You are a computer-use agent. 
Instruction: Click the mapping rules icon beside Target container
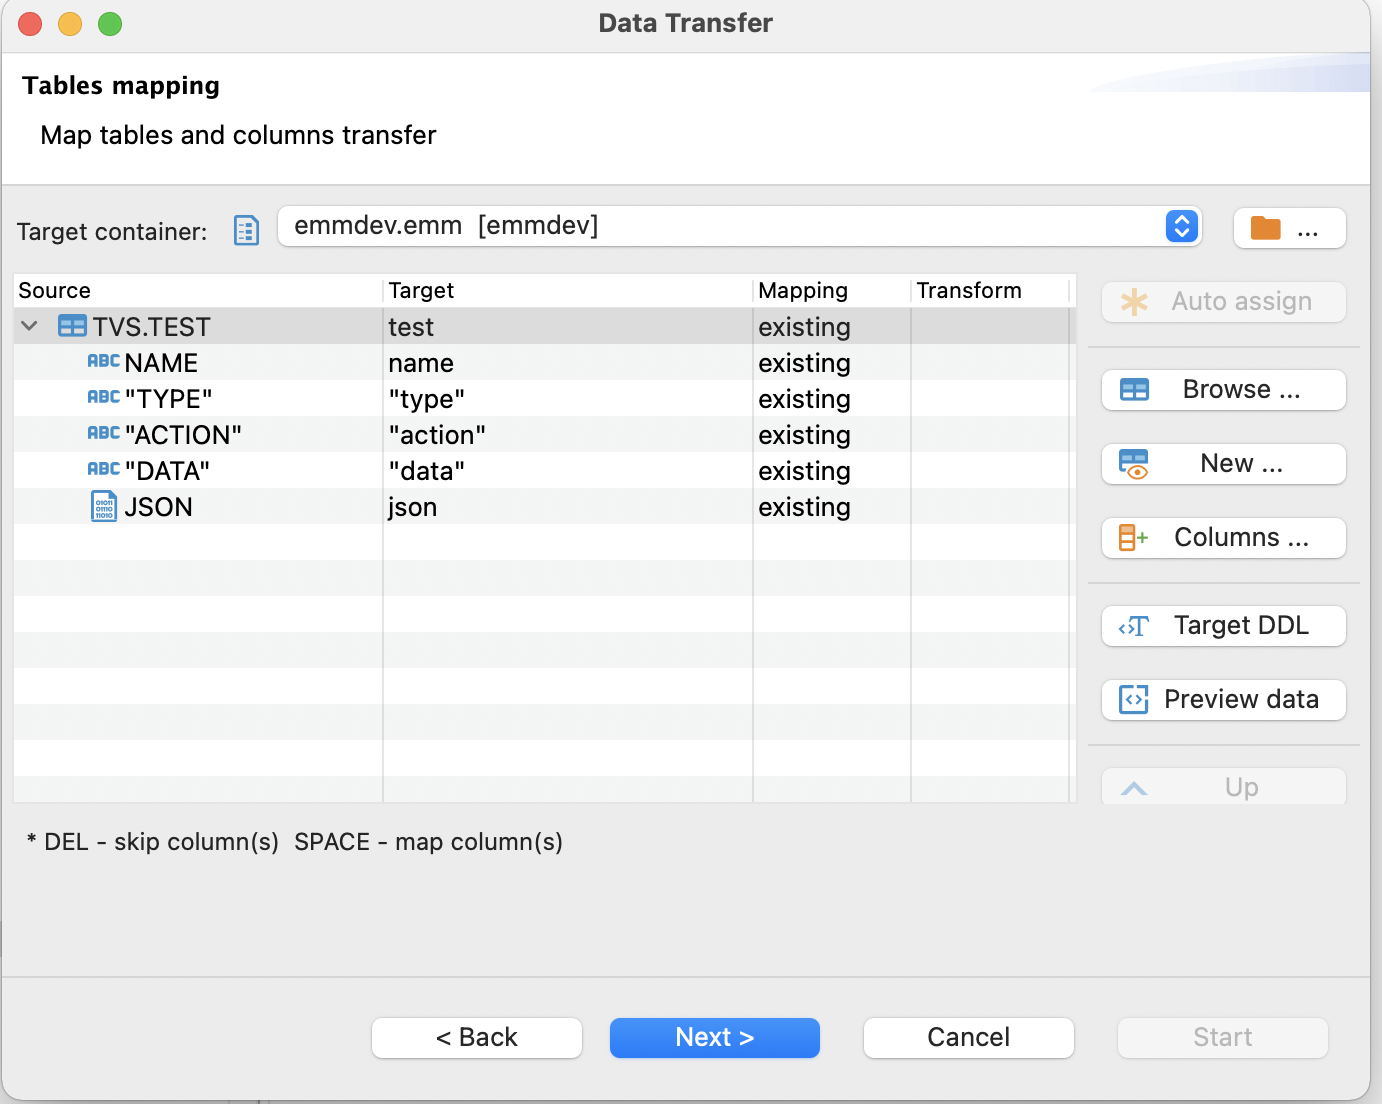pos(245,230)
